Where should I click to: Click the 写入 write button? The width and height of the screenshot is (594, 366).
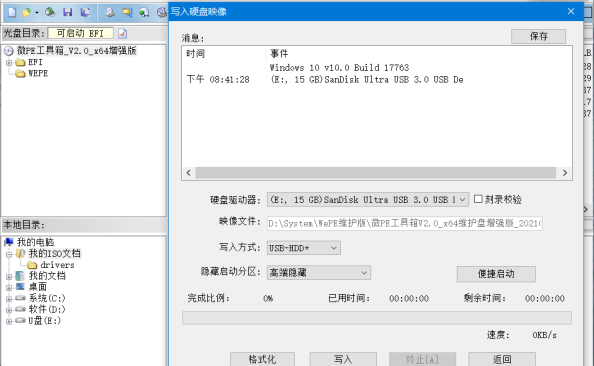tap(343, 359)
